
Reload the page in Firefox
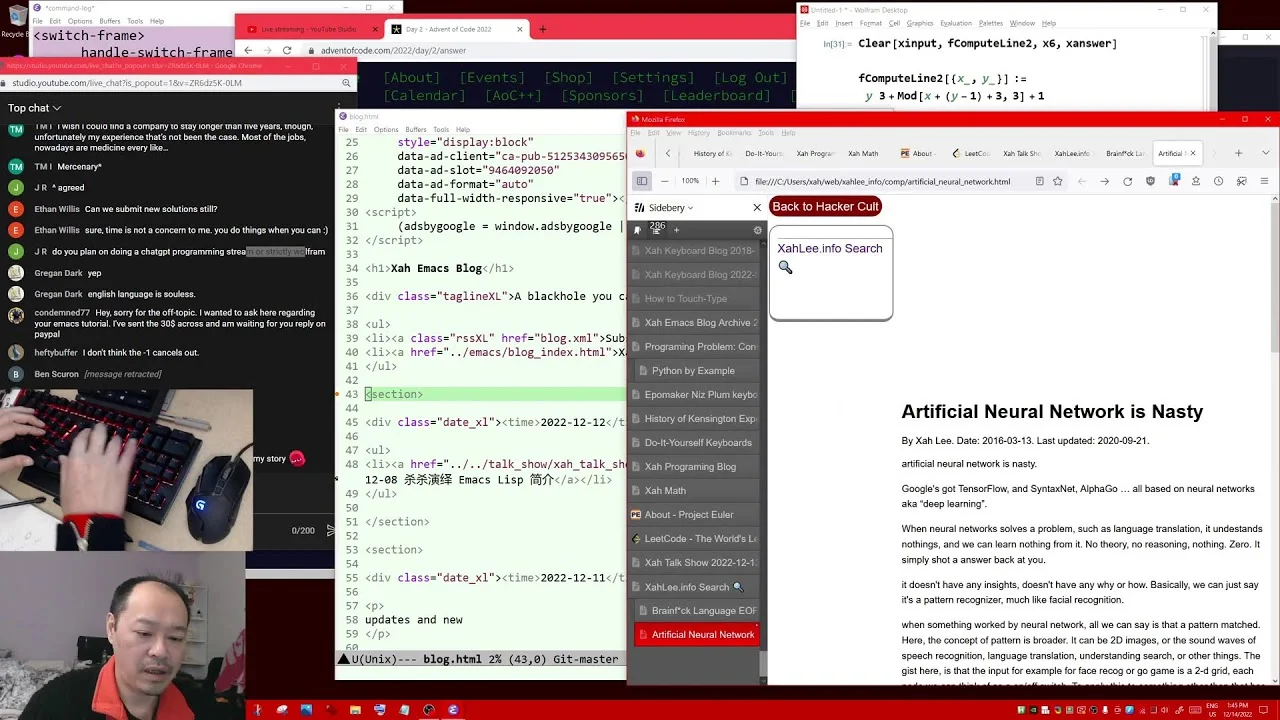coord(1128,181)
